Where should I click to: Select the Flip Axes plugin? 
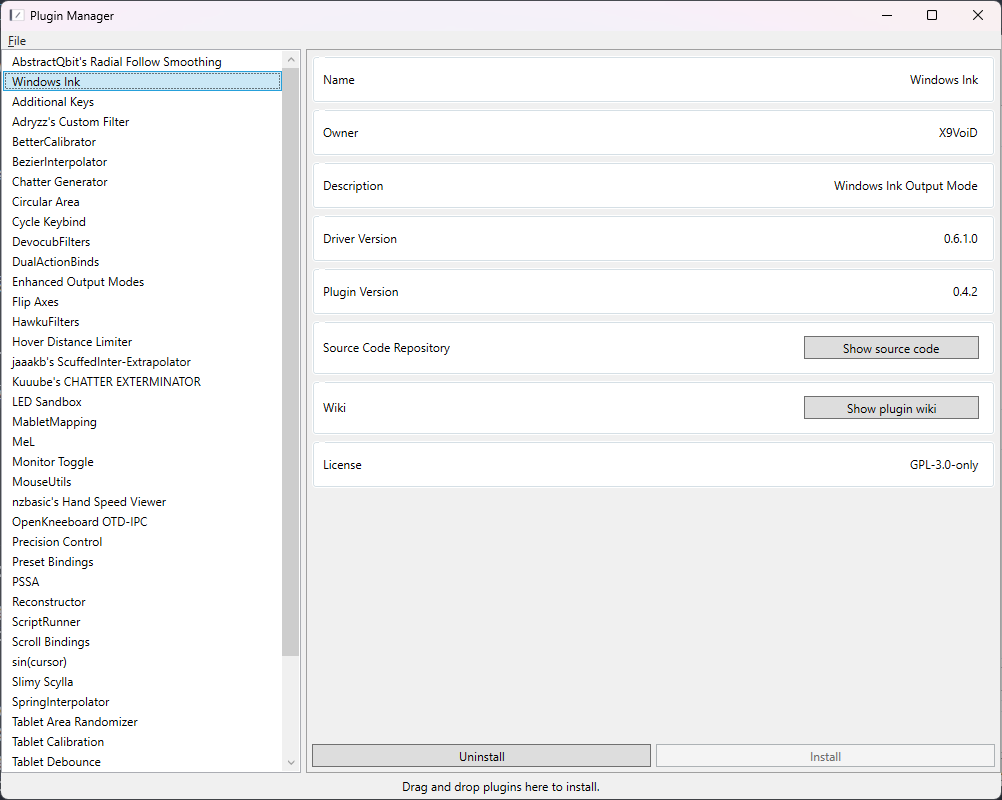pyautogui.click(x=34, y=301)
